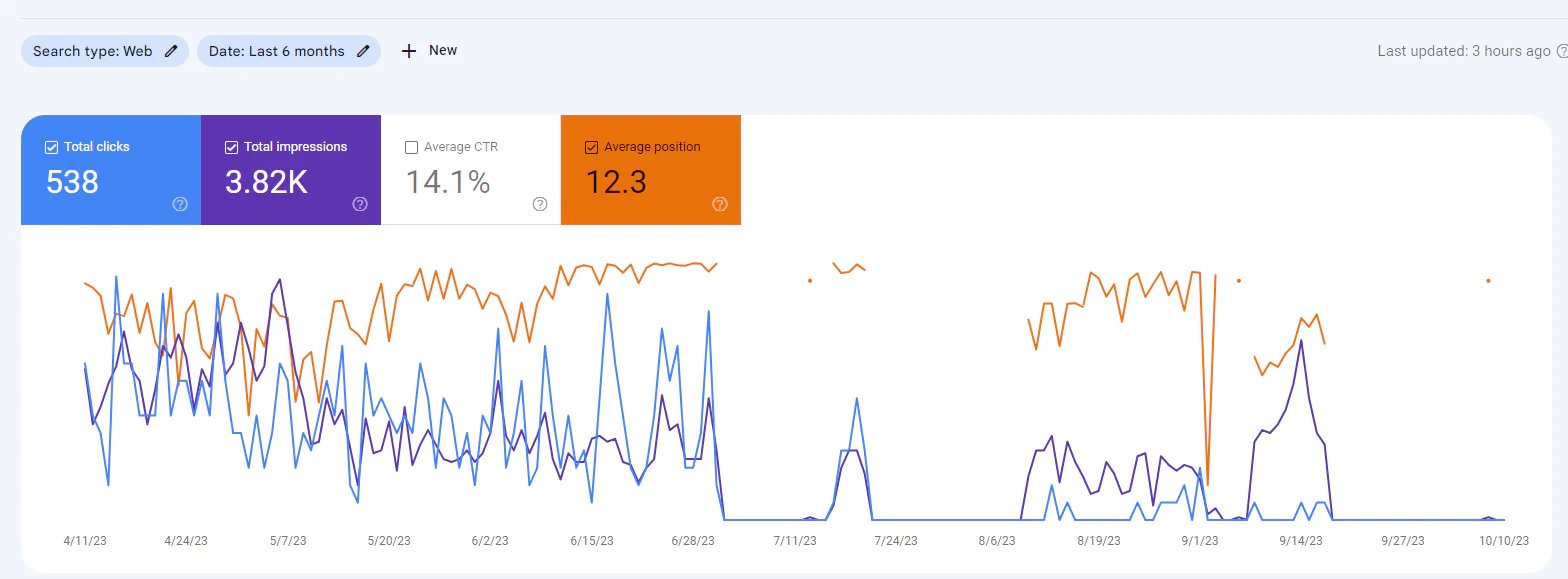Viewport: 1568px width, 579px height.
Task: Click the 9/1/23 axis date label
Action: coord(1199,541)
